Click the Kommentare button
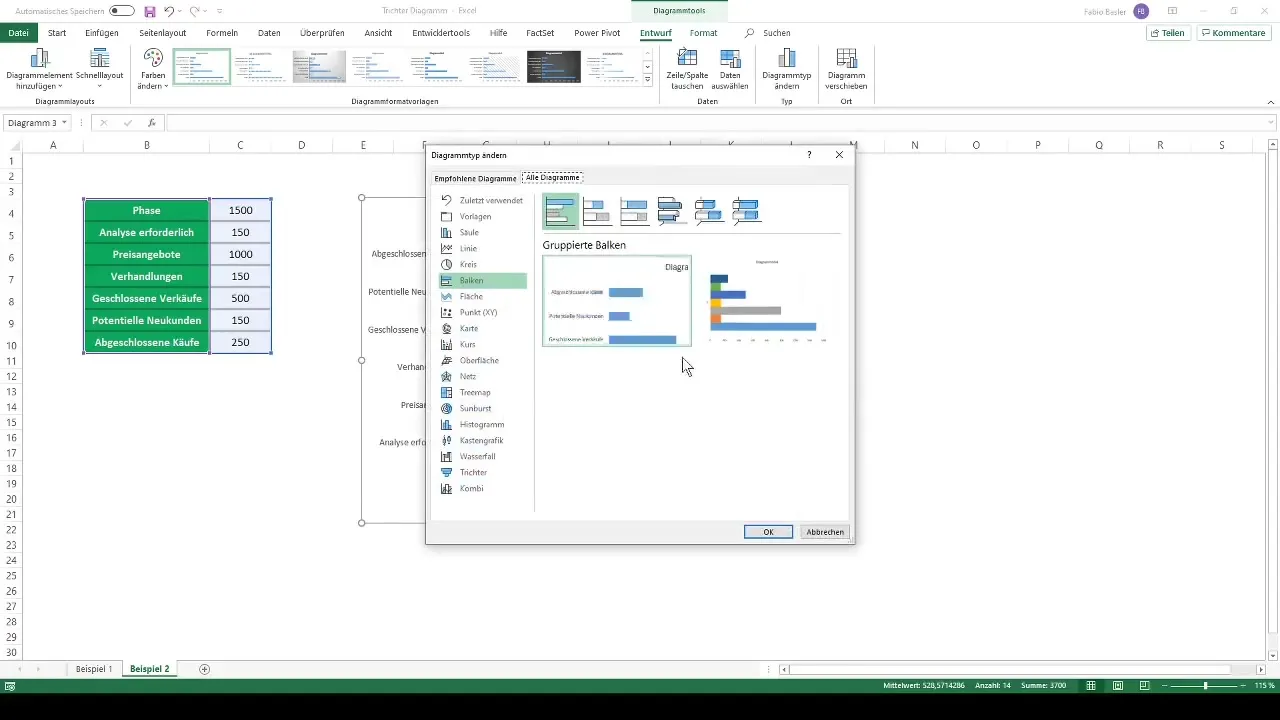The height and width of the screenshot is (720, 1280). [1233, 33]
